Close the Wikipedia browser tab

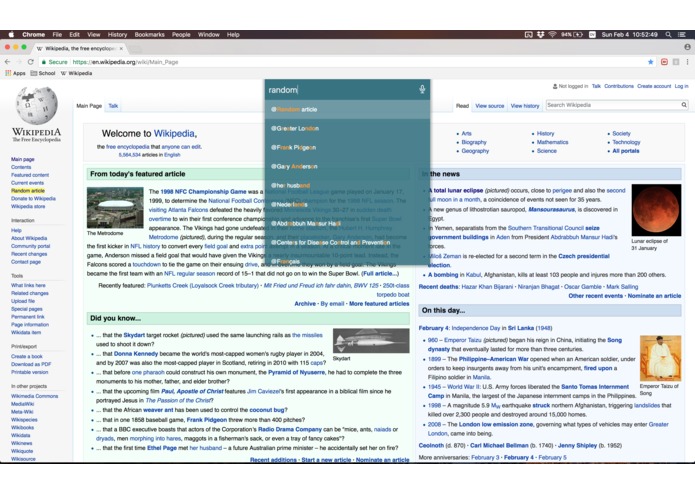click(121, 48)
